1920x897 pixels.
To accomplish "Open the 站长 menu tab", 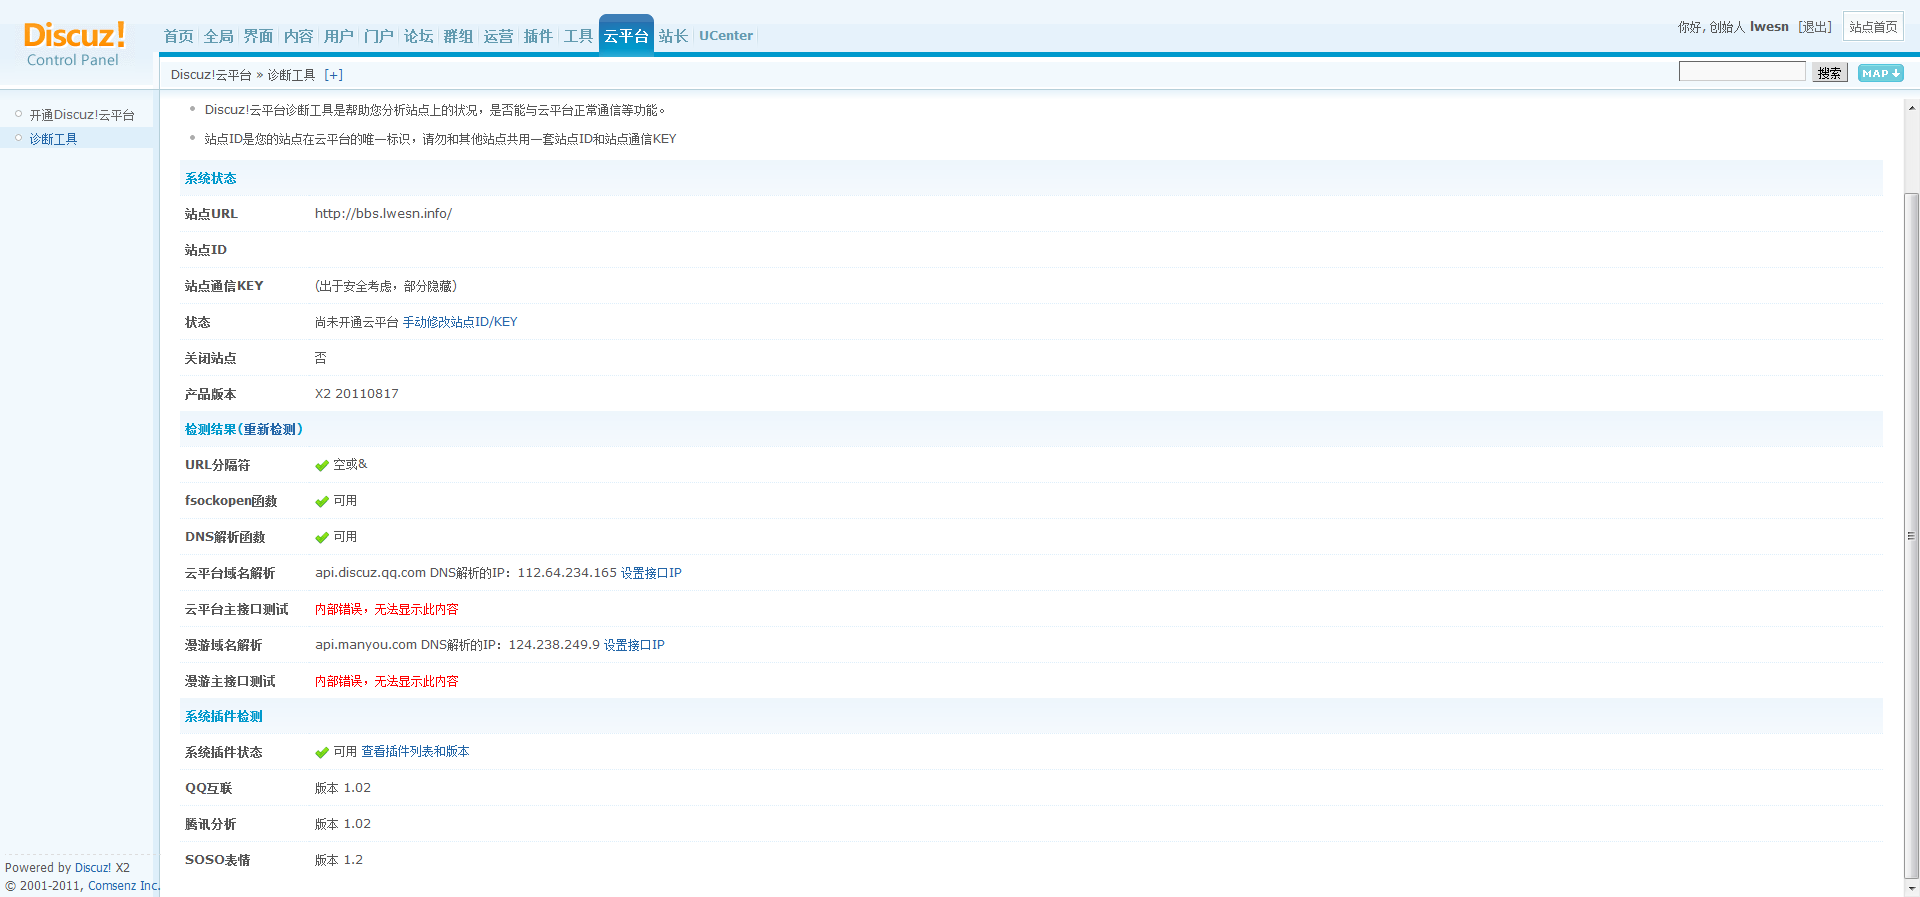I will (x=674, y=36).
